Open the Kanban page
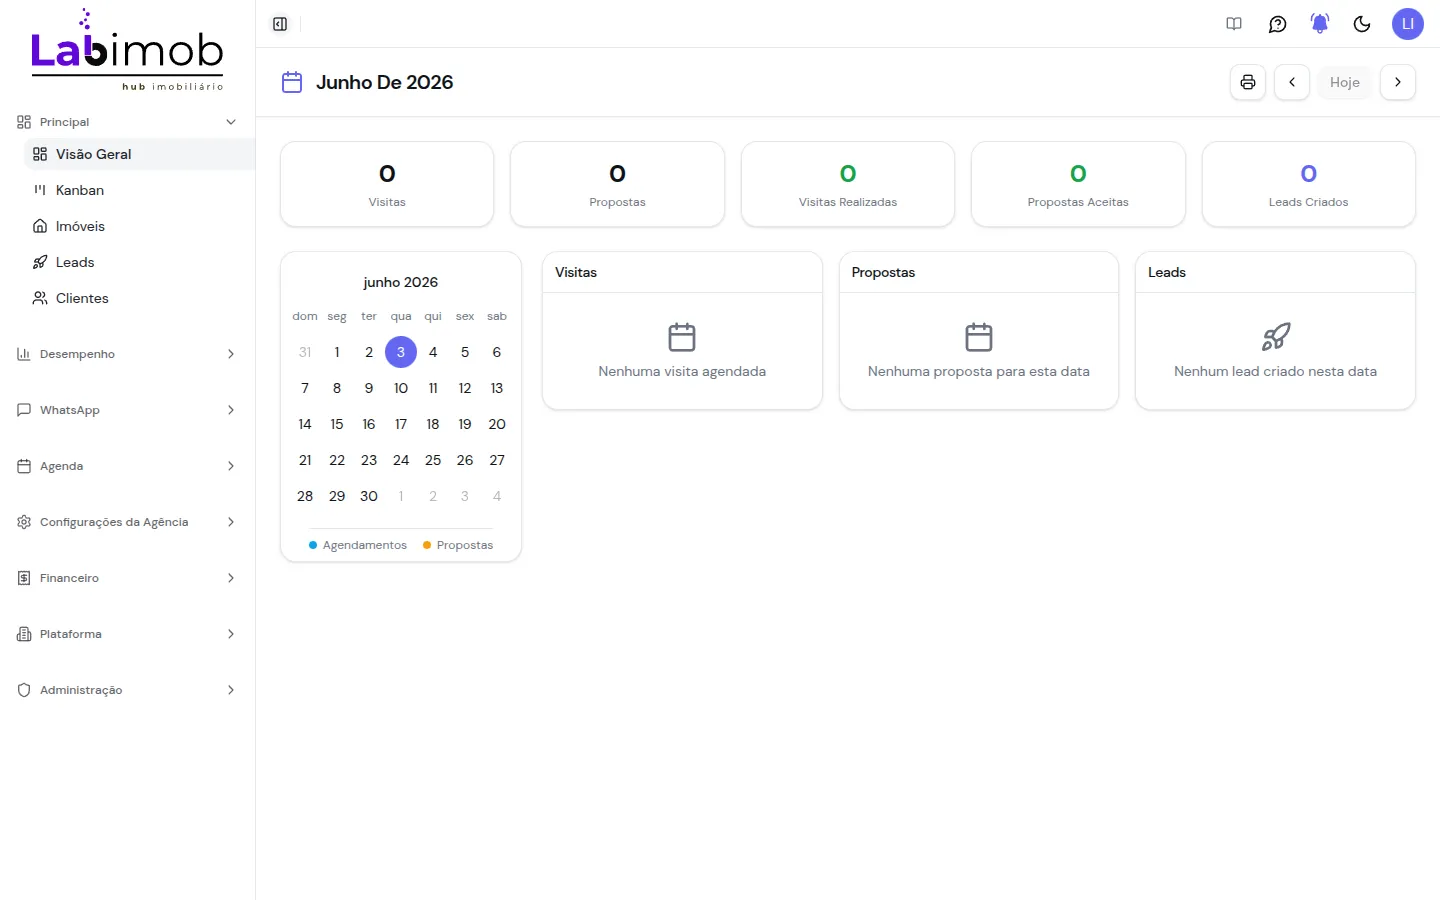The width and height of the screenshot is (1440, 900). 139,190
